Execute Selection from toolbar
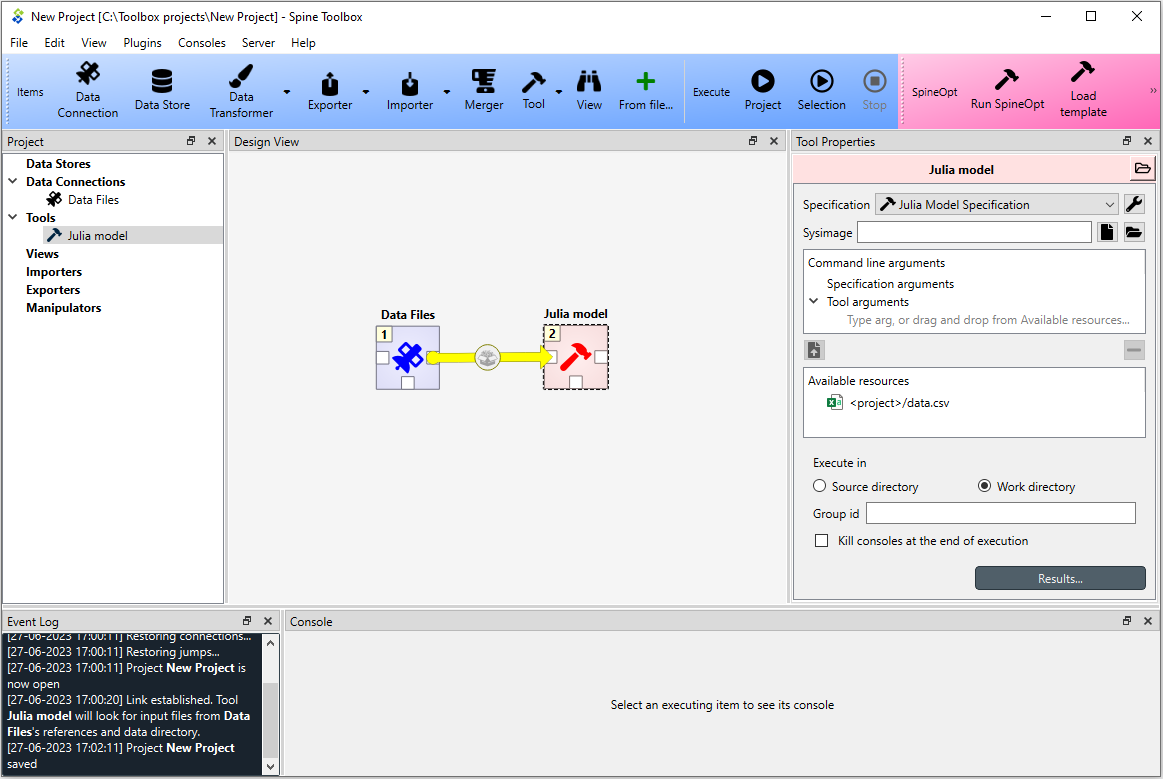1163x779 pixels. click(x=821, y=91)
